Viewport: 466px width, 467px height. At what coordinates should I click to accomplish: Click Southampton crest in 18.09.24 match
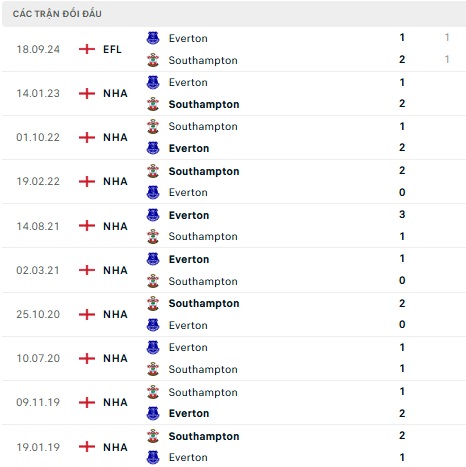[x=153, y=60]
